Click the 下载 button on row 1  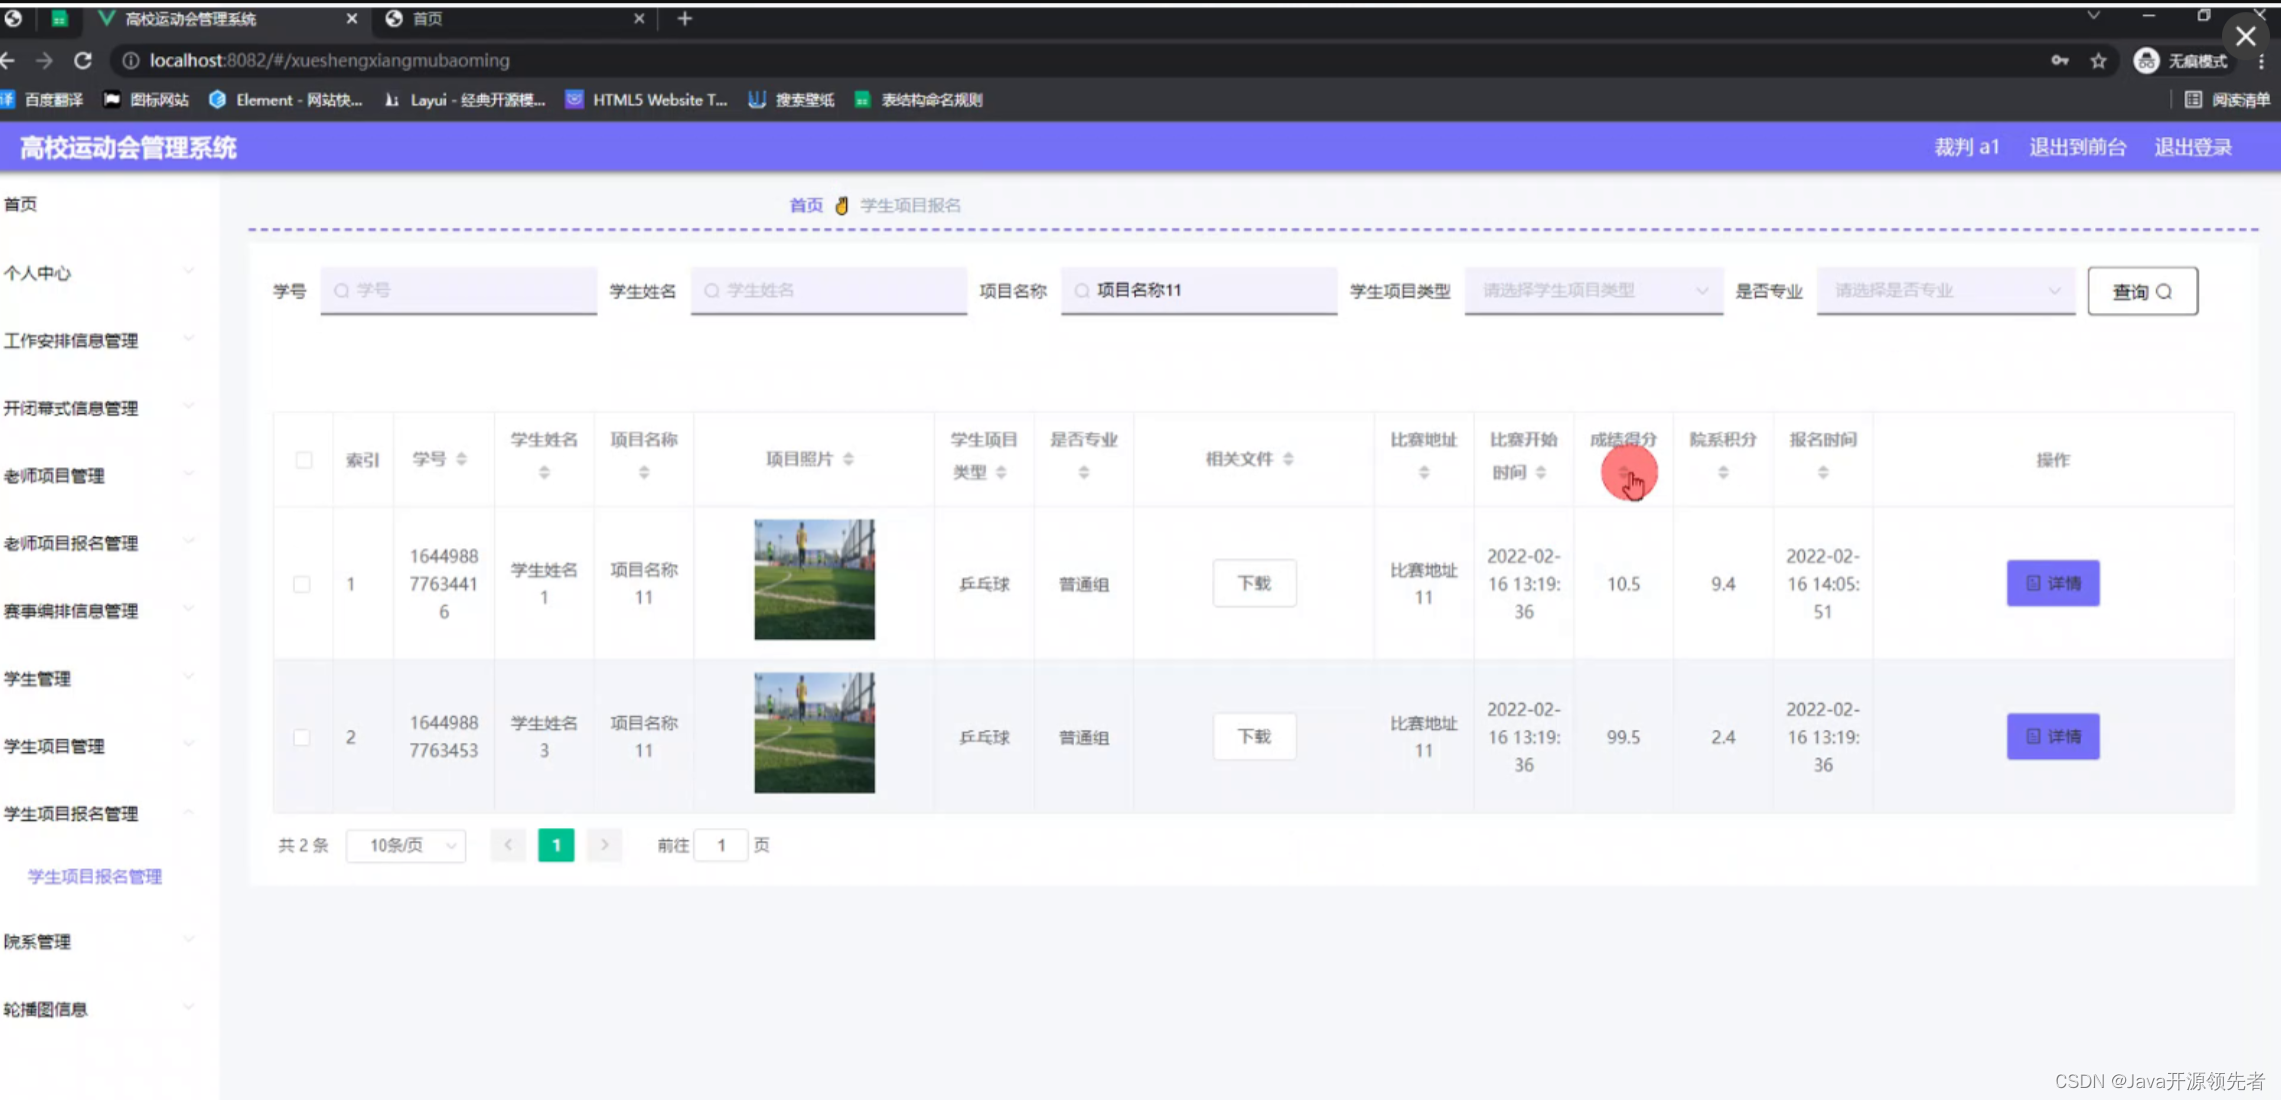1254,583
